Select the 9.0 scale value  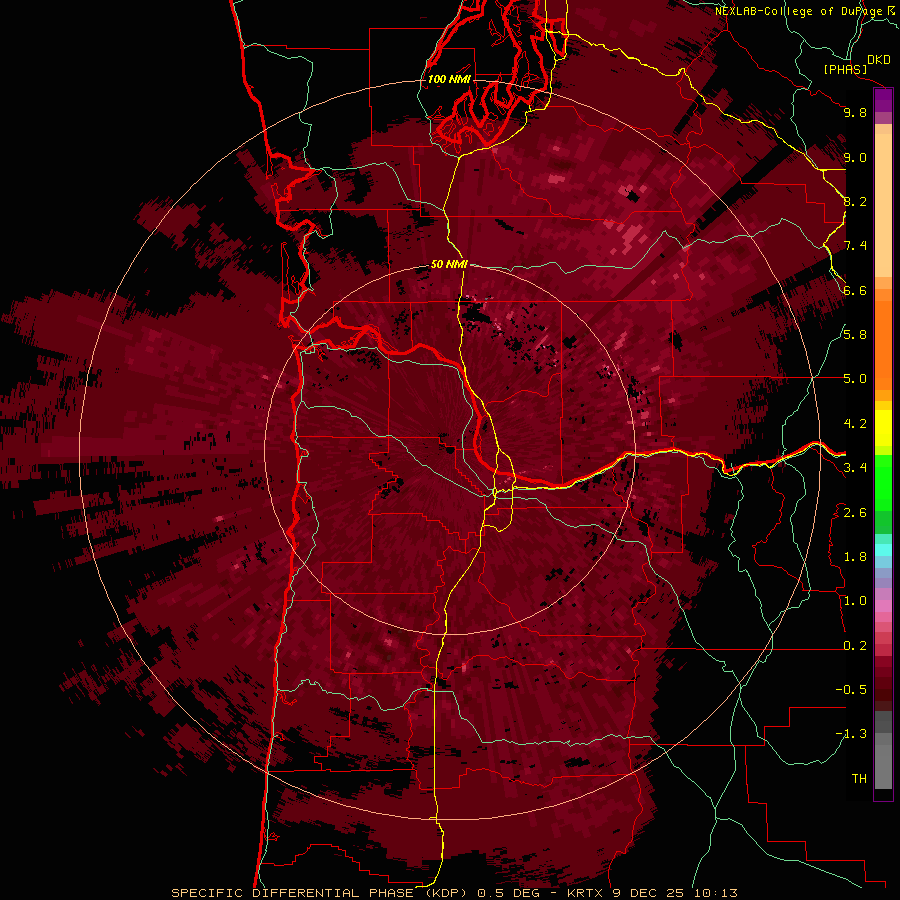855,157
